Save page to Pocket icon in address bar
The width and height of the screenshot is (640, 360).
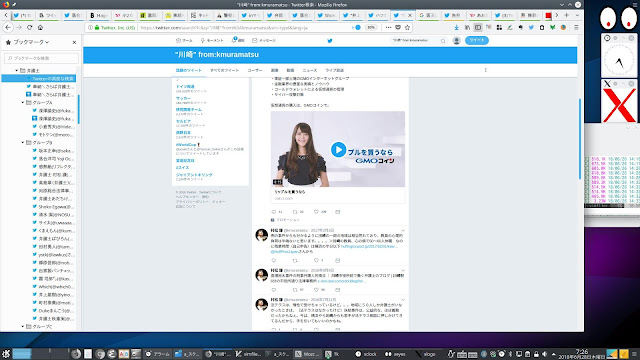pyautogui.click(x=398, y=27)
